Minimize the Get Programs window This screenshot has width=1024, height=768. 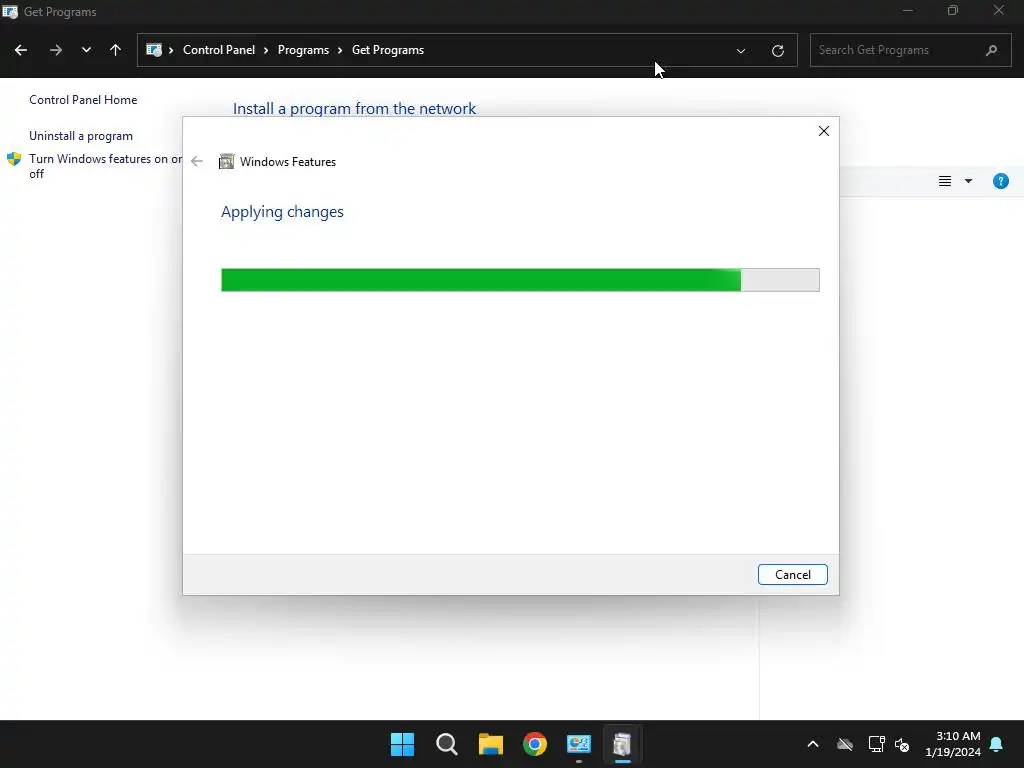pyautogui.click(x=908, y=10)
